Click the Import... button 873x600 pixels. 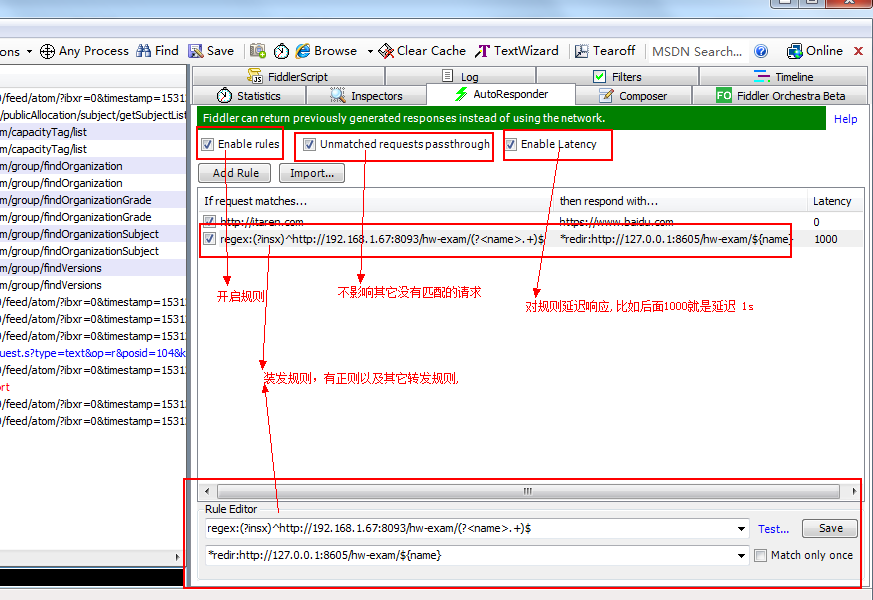[312, 173]
